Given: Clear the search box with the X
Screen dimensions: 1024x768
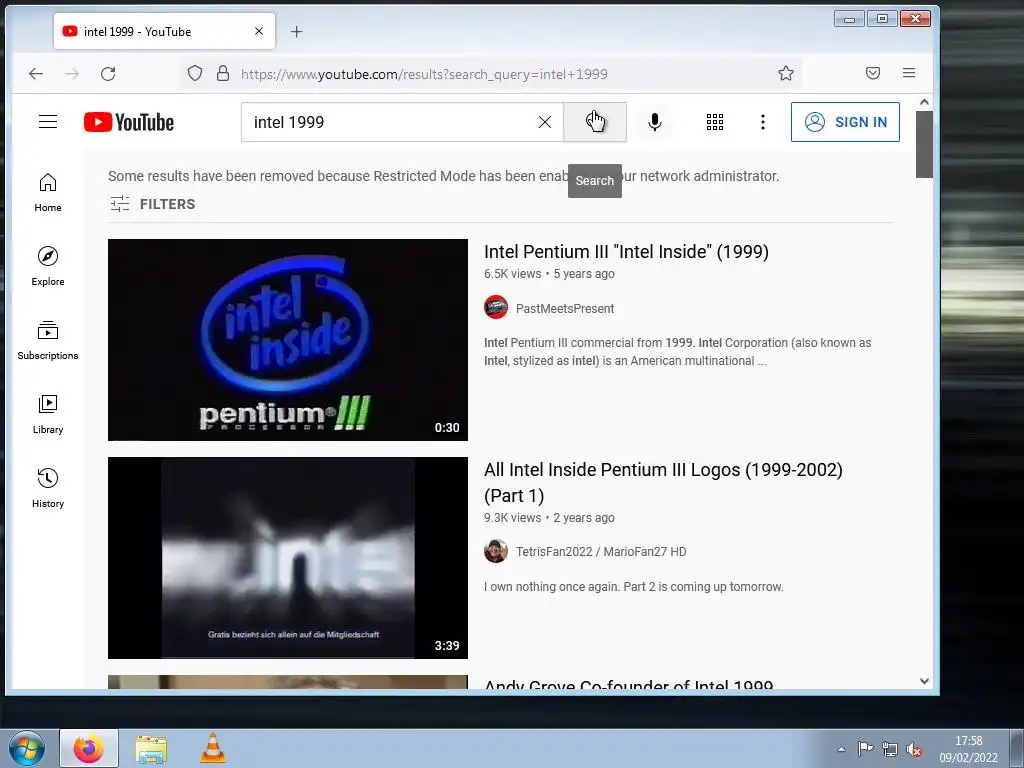Looking at the screenshot, I should [x=545, y=122].
